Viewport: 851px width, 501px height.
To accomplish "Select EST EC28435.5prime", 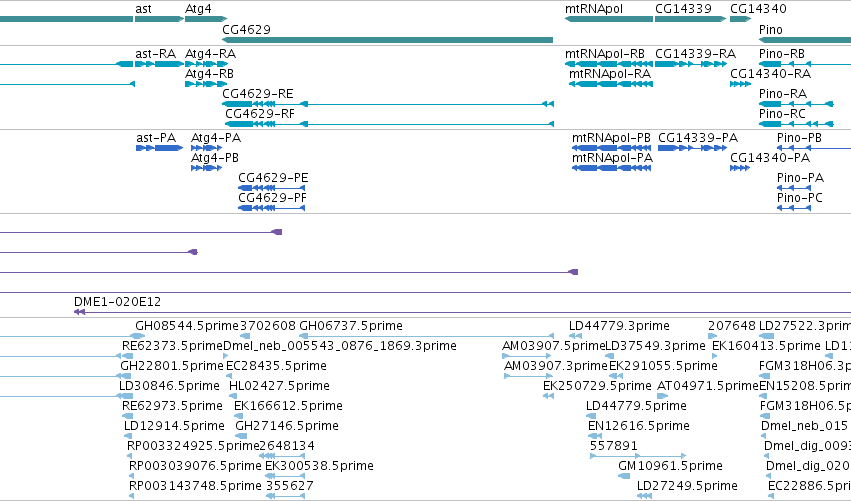I will 276,366.
